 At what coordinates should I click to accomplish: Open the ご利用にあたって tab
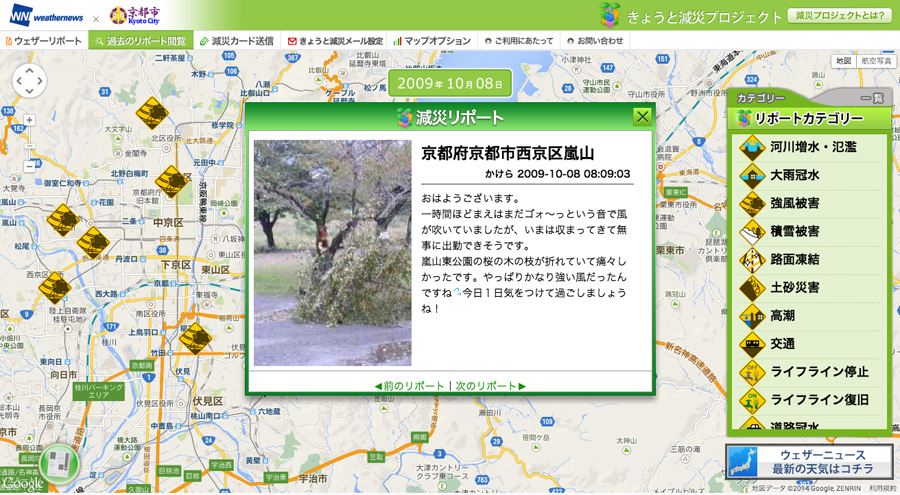519,41
